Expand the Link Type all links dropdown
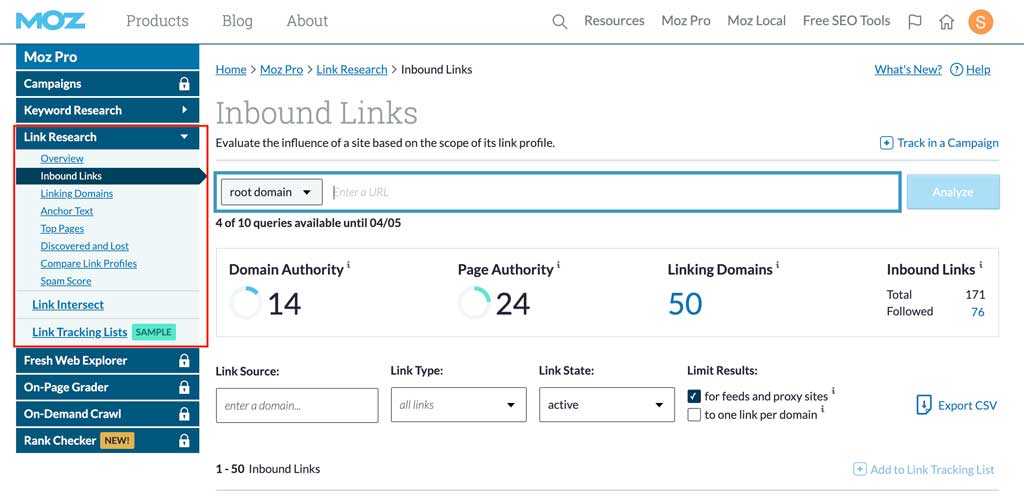This screenshot has height=497, width=1024. point(458,405)
